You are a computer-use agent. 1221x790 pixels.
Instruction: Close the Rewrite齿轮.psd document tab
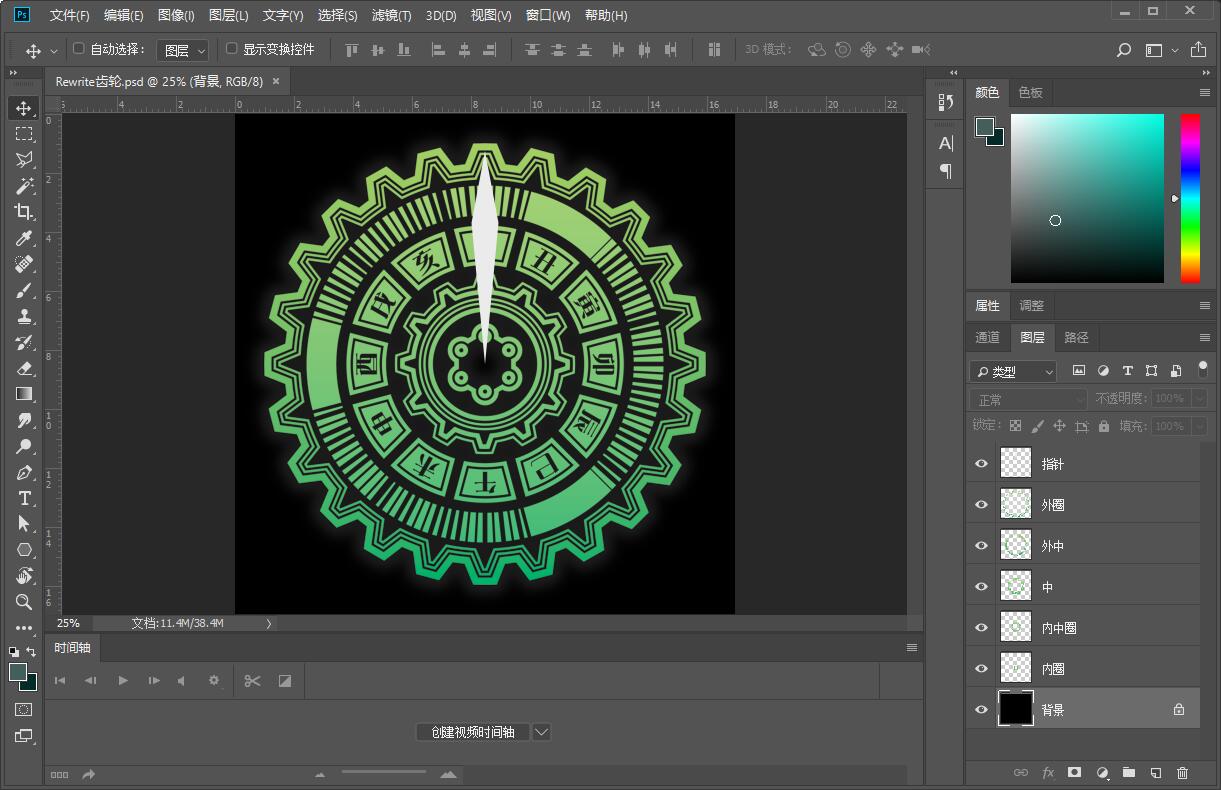pyautogui.click(x=276, y=81)
